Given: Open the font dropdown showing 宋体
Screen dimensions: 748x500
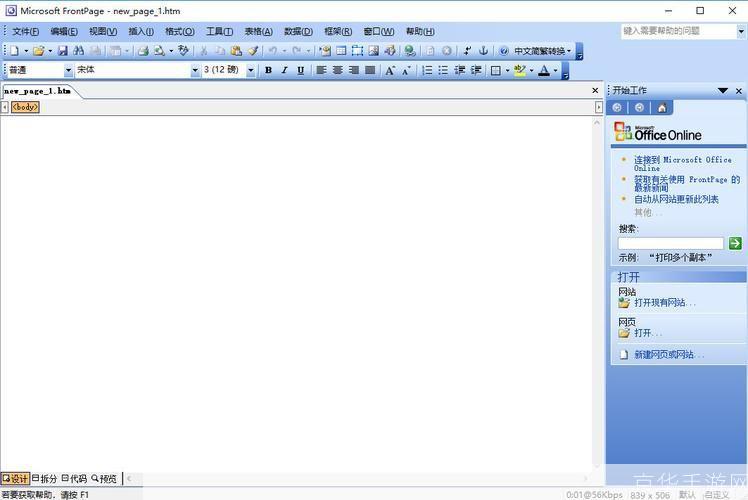Looking at the screenshot, I should 195,70.
